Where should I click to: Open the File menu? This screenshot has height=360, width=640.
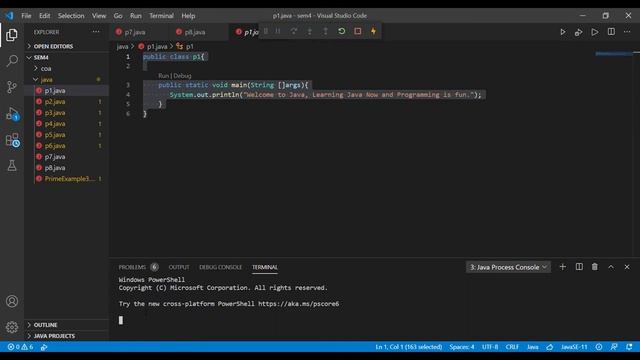[26, 16]
